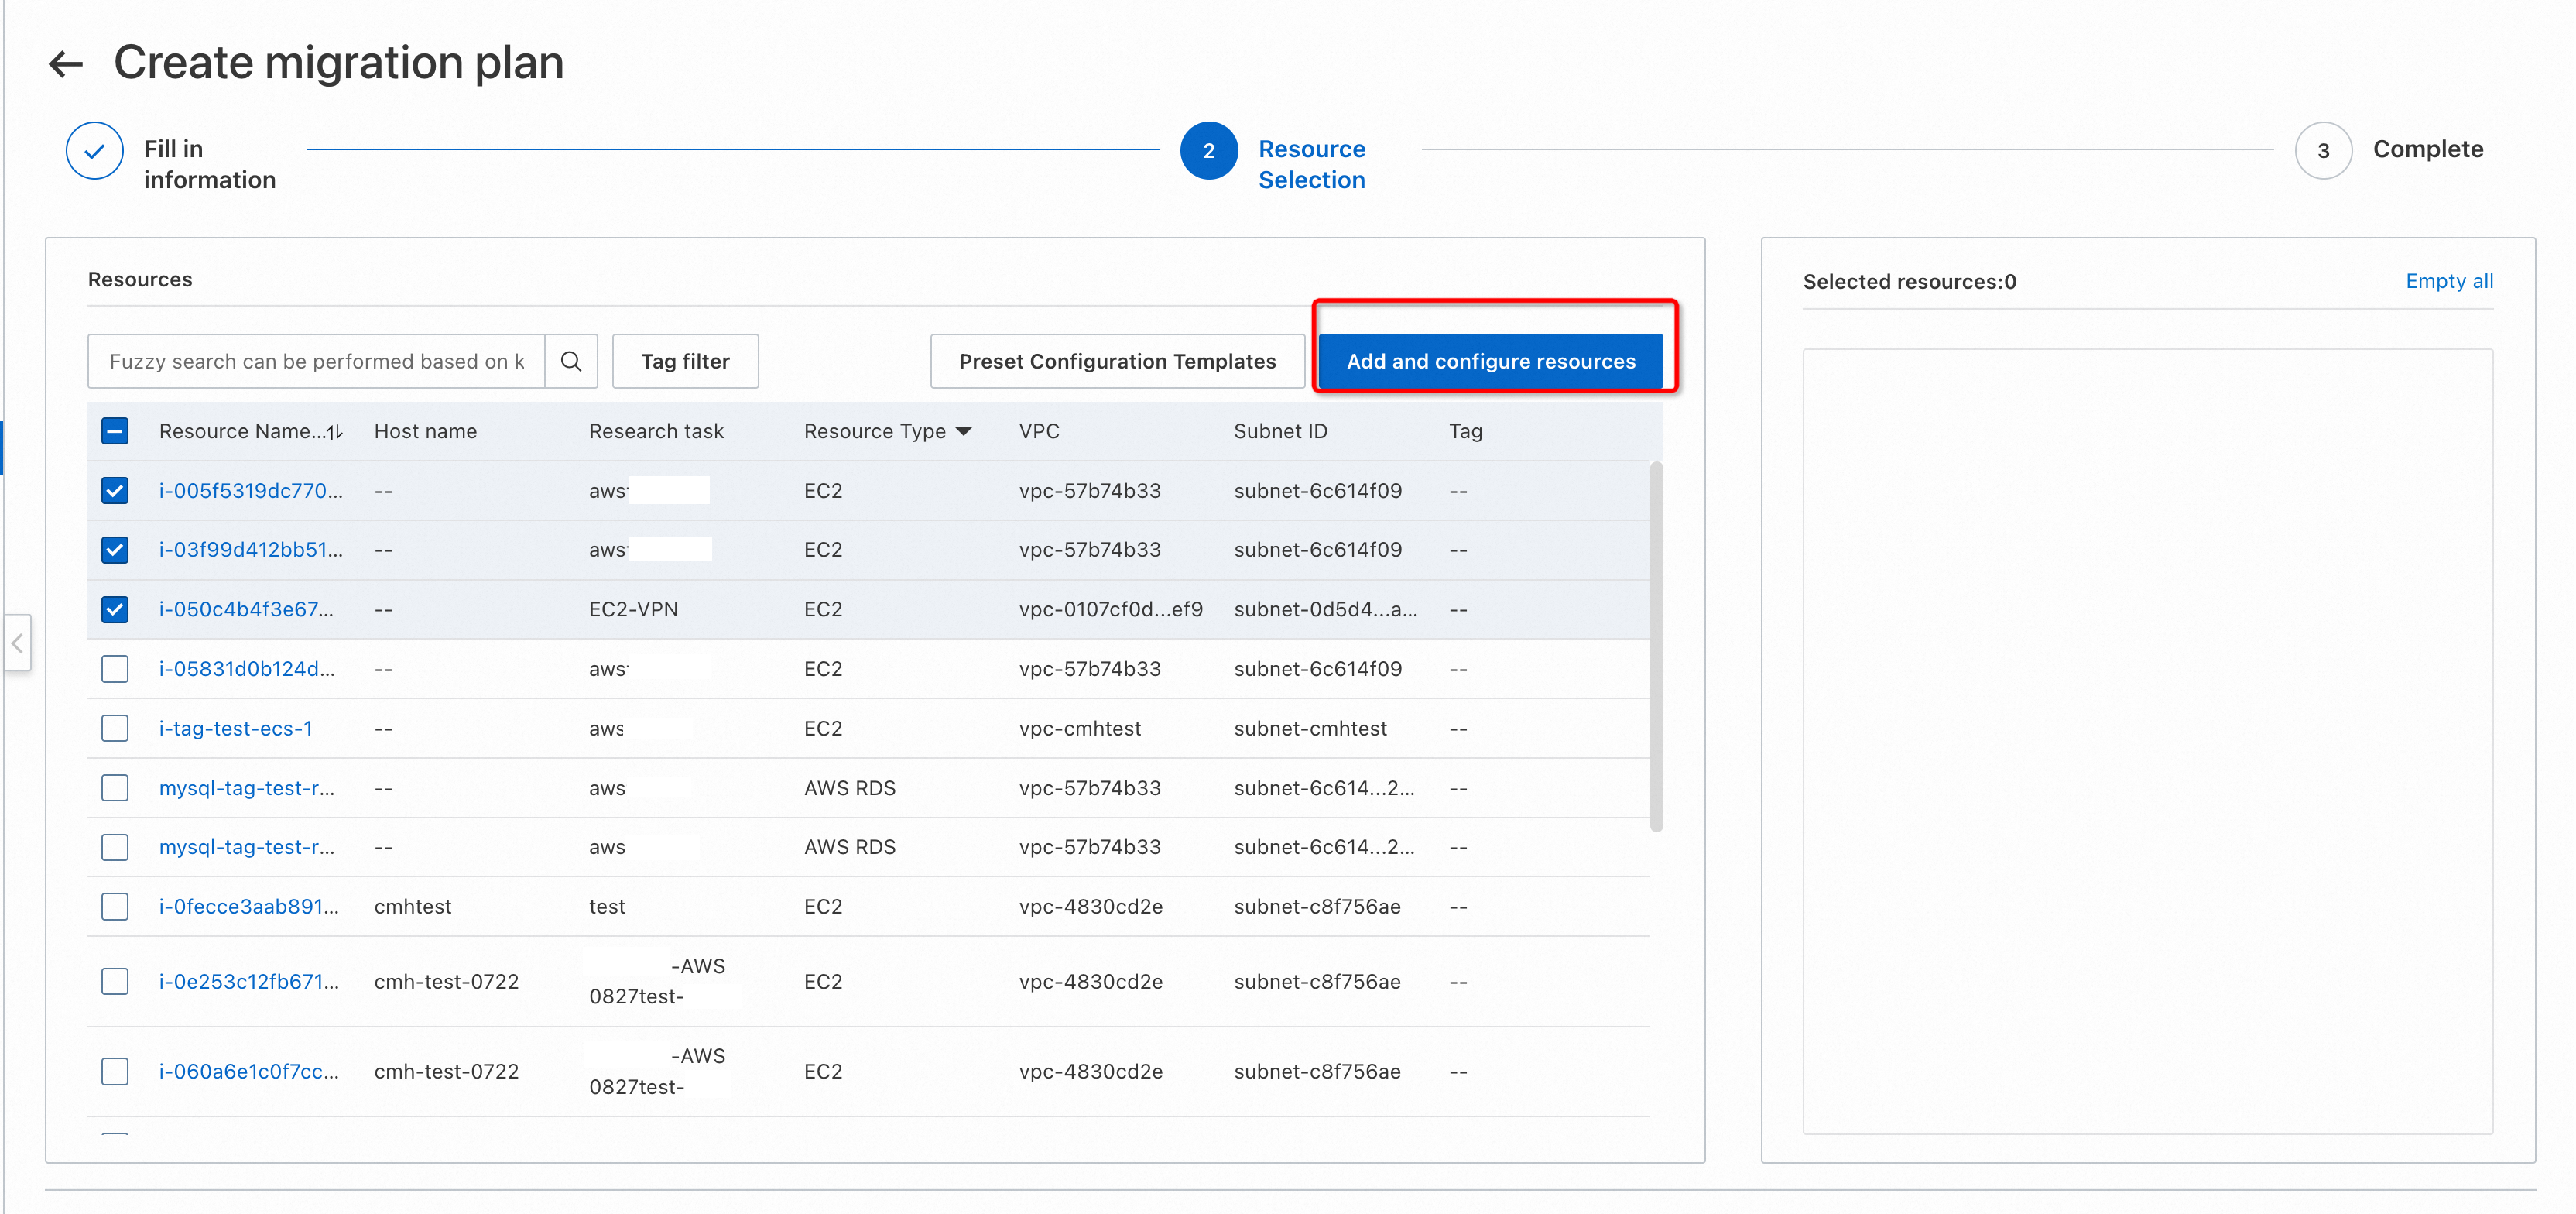This screenshot has width=2576, height=1214.
Task: Click the step 2 Resource Selection circle
Action: [x=1208, y=151]
